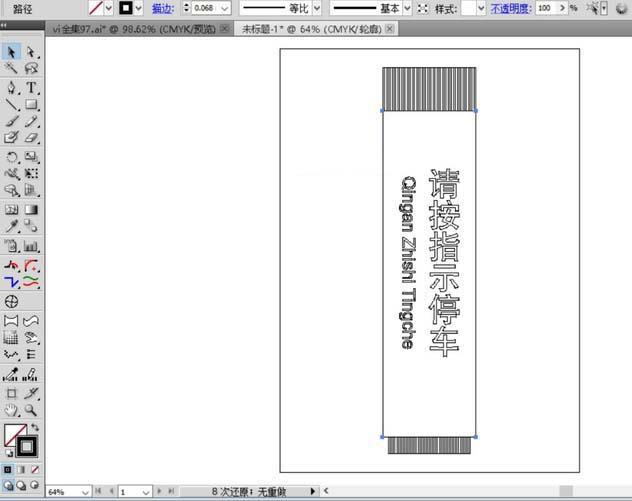Choose the Perspective Grid tool

tap(31, 190)
